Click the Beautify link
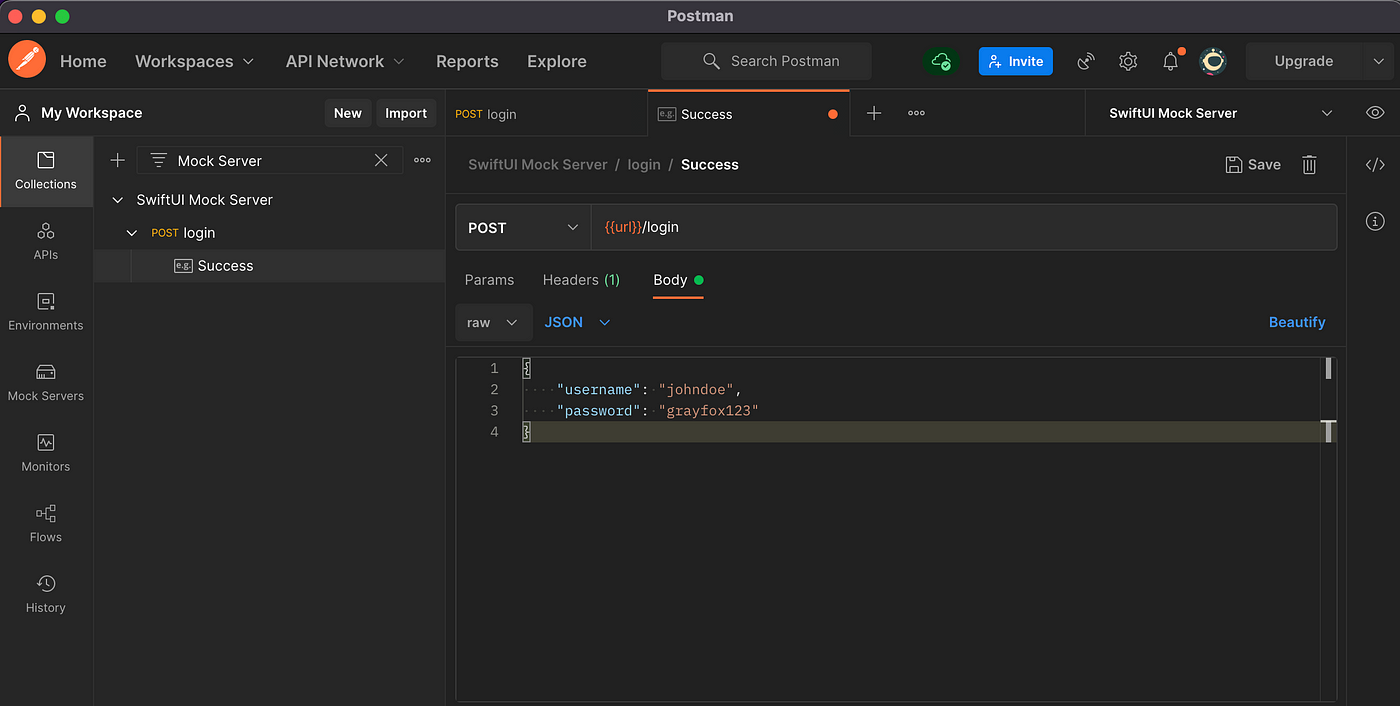Image resolution: width=1400 pixels, height=706 pixels. pos(1297,322)
